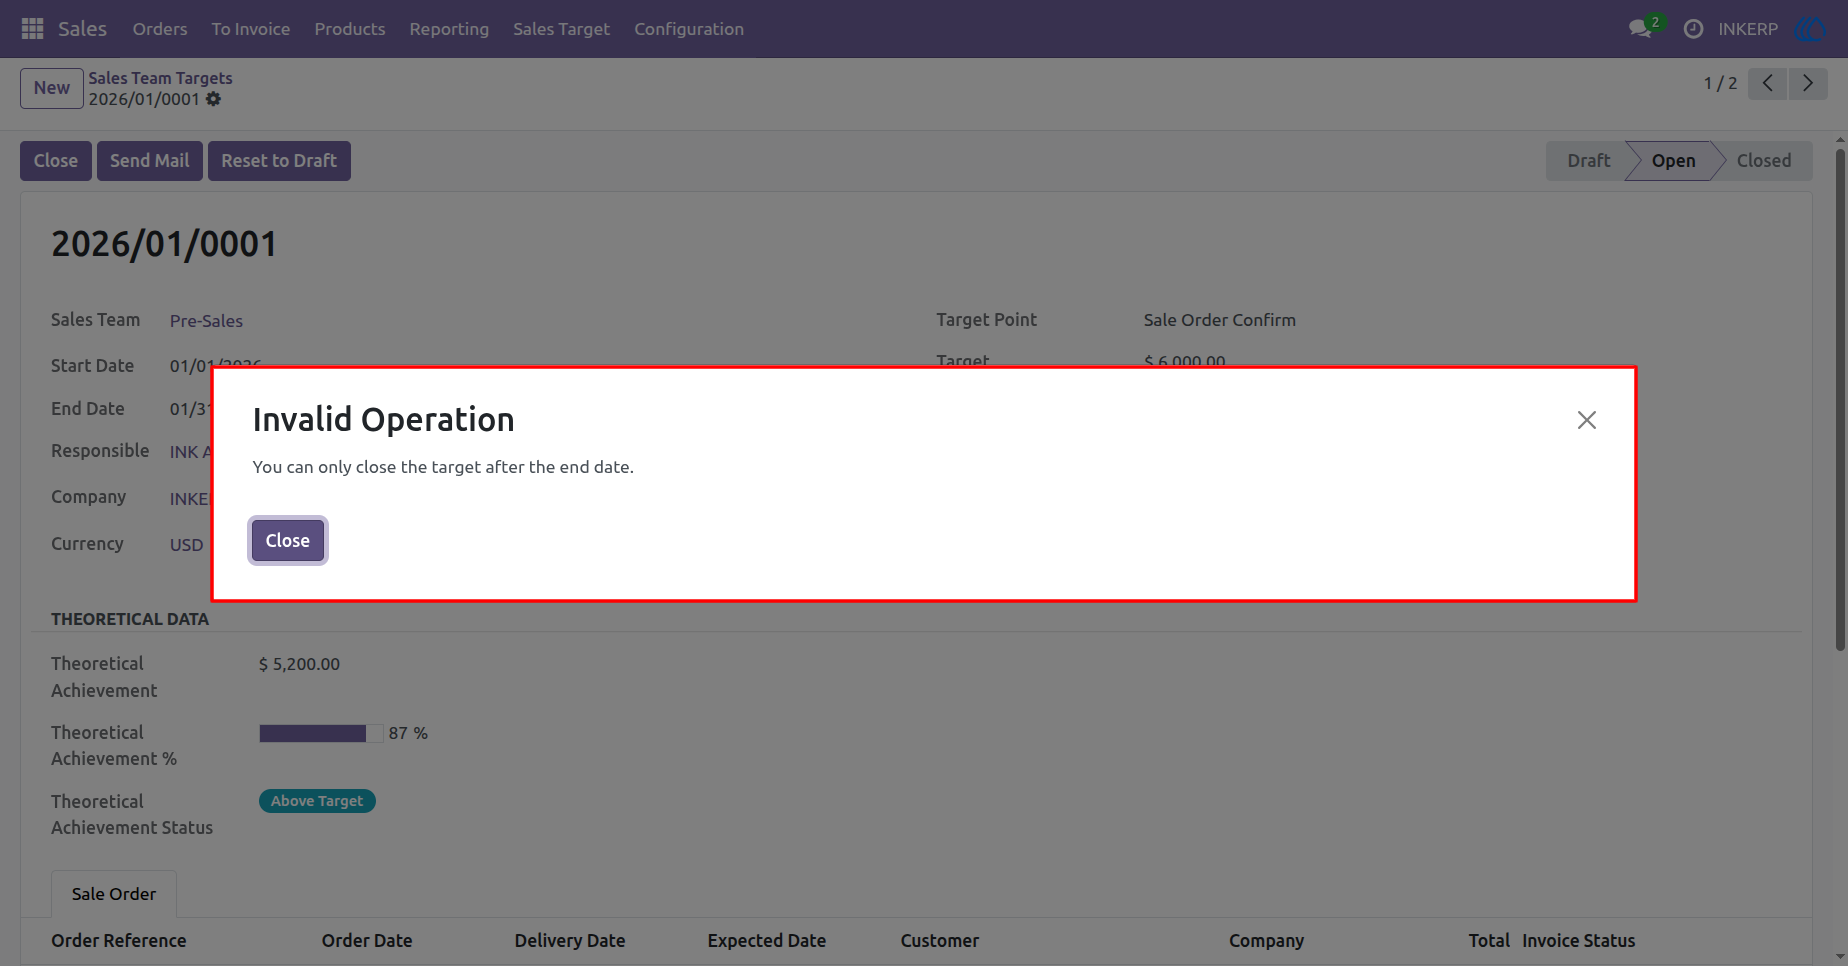The width and height of the screenshot is (1848, 966).
Task: Select the Sale Order tab
Action: [x=114, y=894]
